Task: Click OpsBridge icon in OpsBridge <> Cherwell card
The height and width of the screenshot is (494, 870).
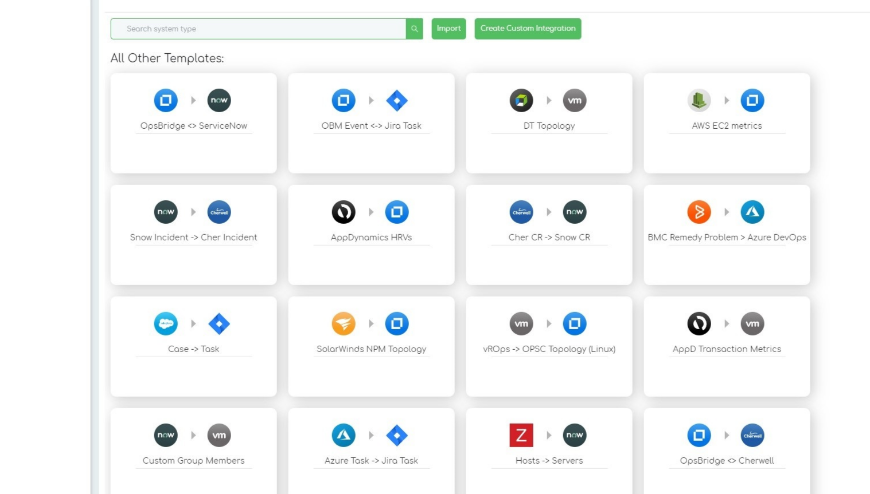Action: click(x=699, y=435)
